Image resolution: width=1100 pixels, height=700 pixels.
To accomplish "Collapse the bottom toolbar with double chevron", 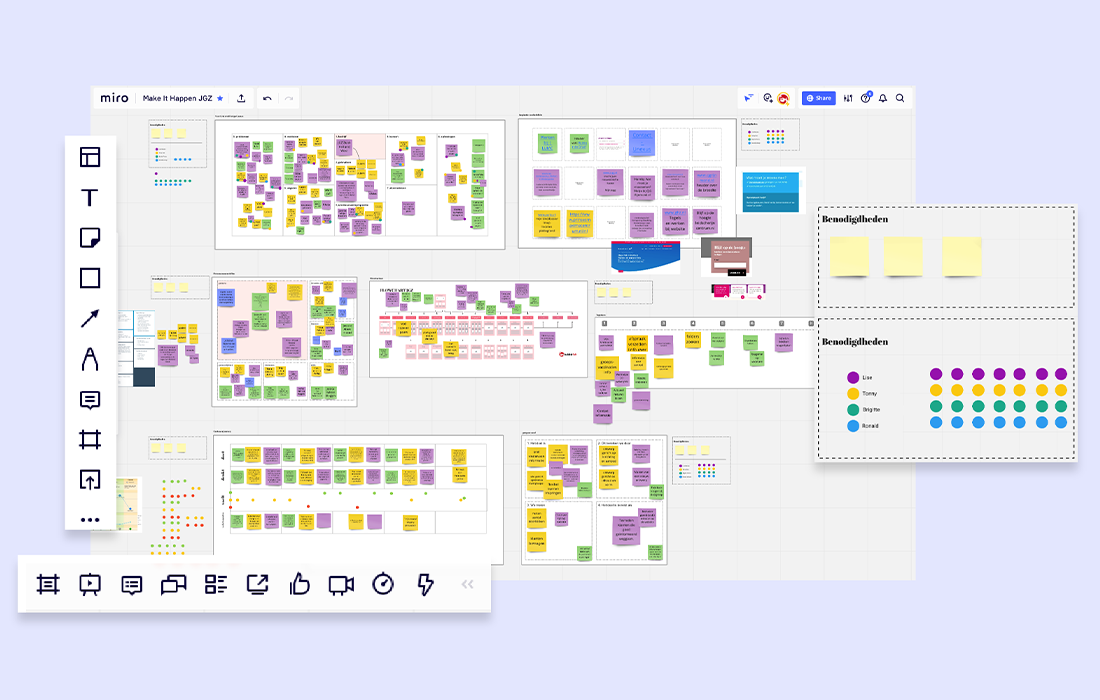I will click(467, 584).
